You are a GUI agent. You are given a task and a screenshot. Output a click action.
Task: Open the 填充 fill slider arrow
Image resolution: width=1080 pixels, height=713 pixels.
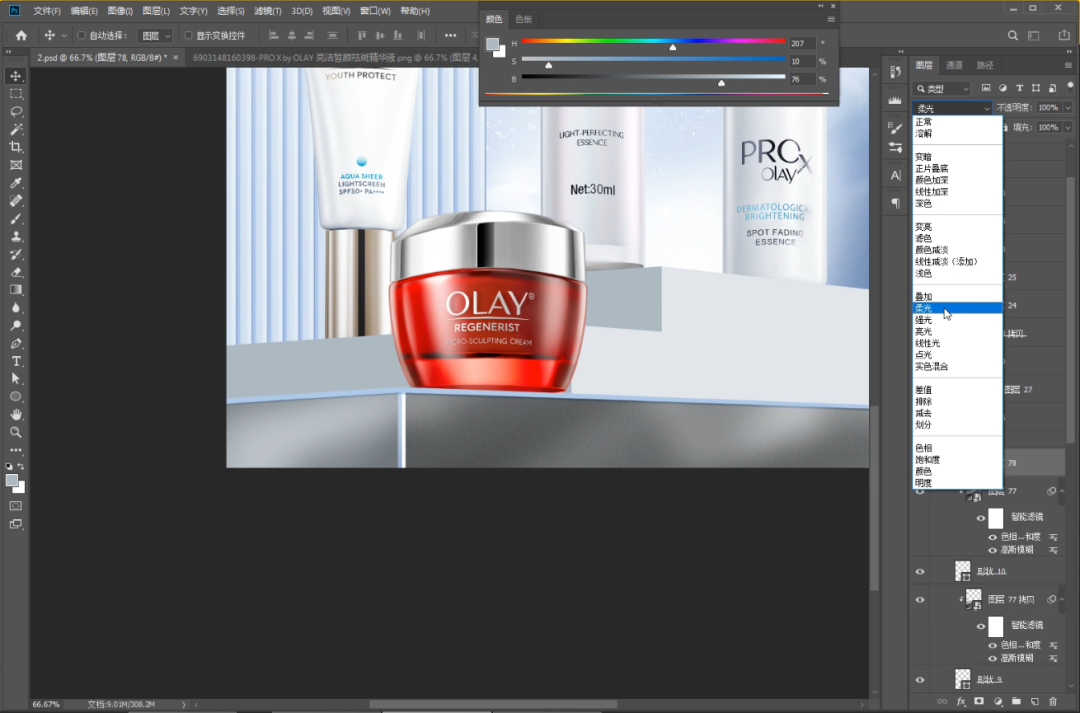click(x=1068, y=127)
